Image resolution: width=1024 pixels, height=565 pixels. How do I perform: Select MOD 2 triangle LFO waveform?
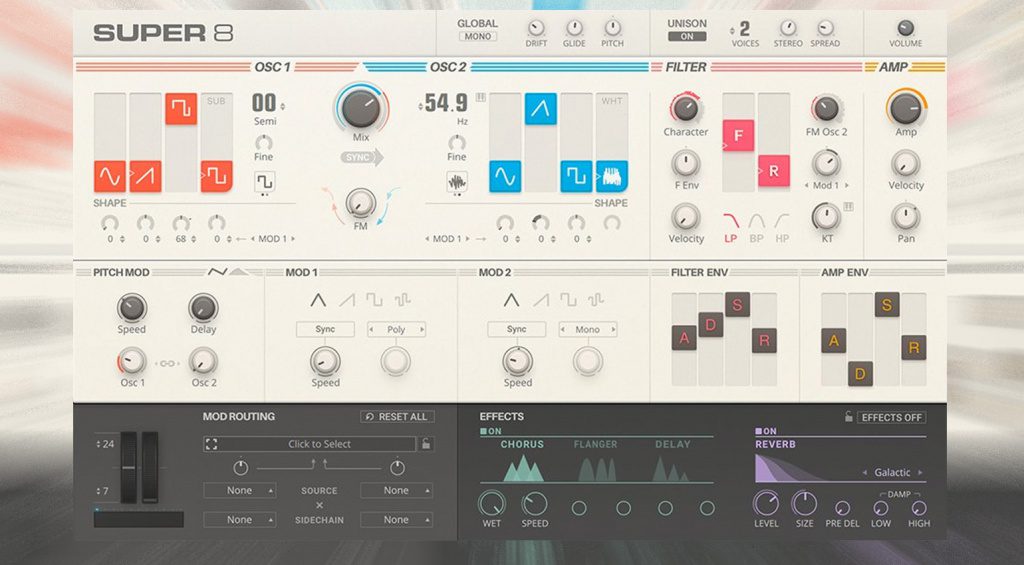(511, 300)
